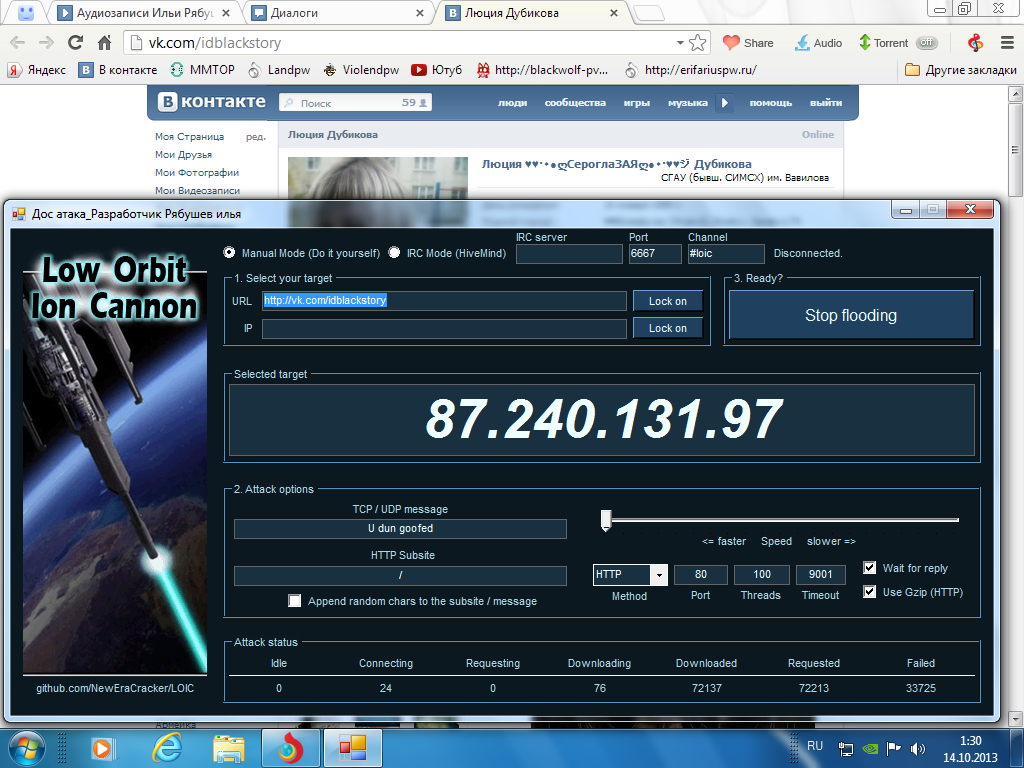Open the Audio download extension
The height and width of the screenshot is (768, 1024).
pos(818,43)
